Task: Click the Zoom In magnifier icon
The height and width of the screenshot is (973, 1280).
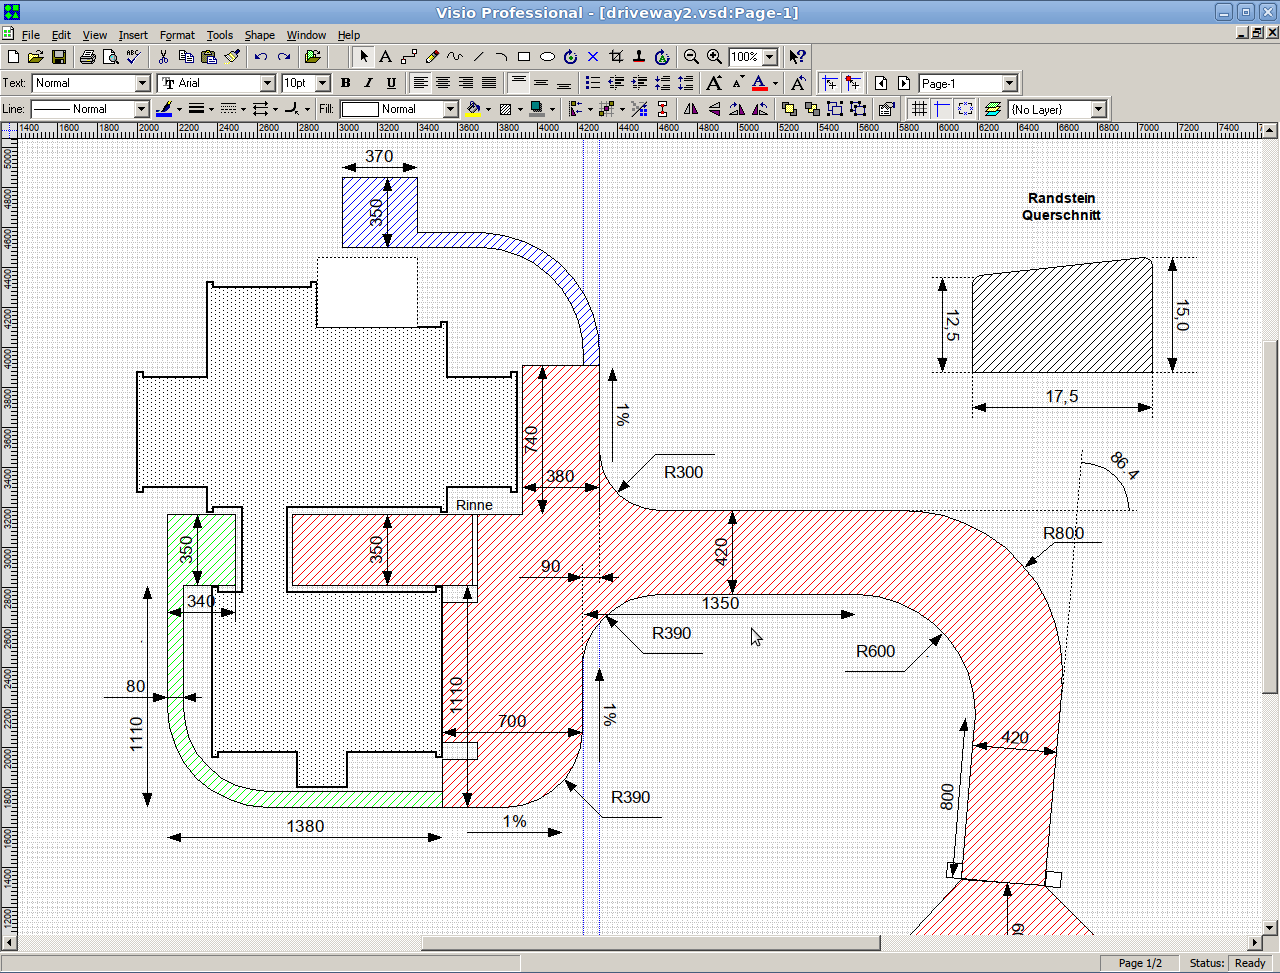Action: (x=714, y=57)
